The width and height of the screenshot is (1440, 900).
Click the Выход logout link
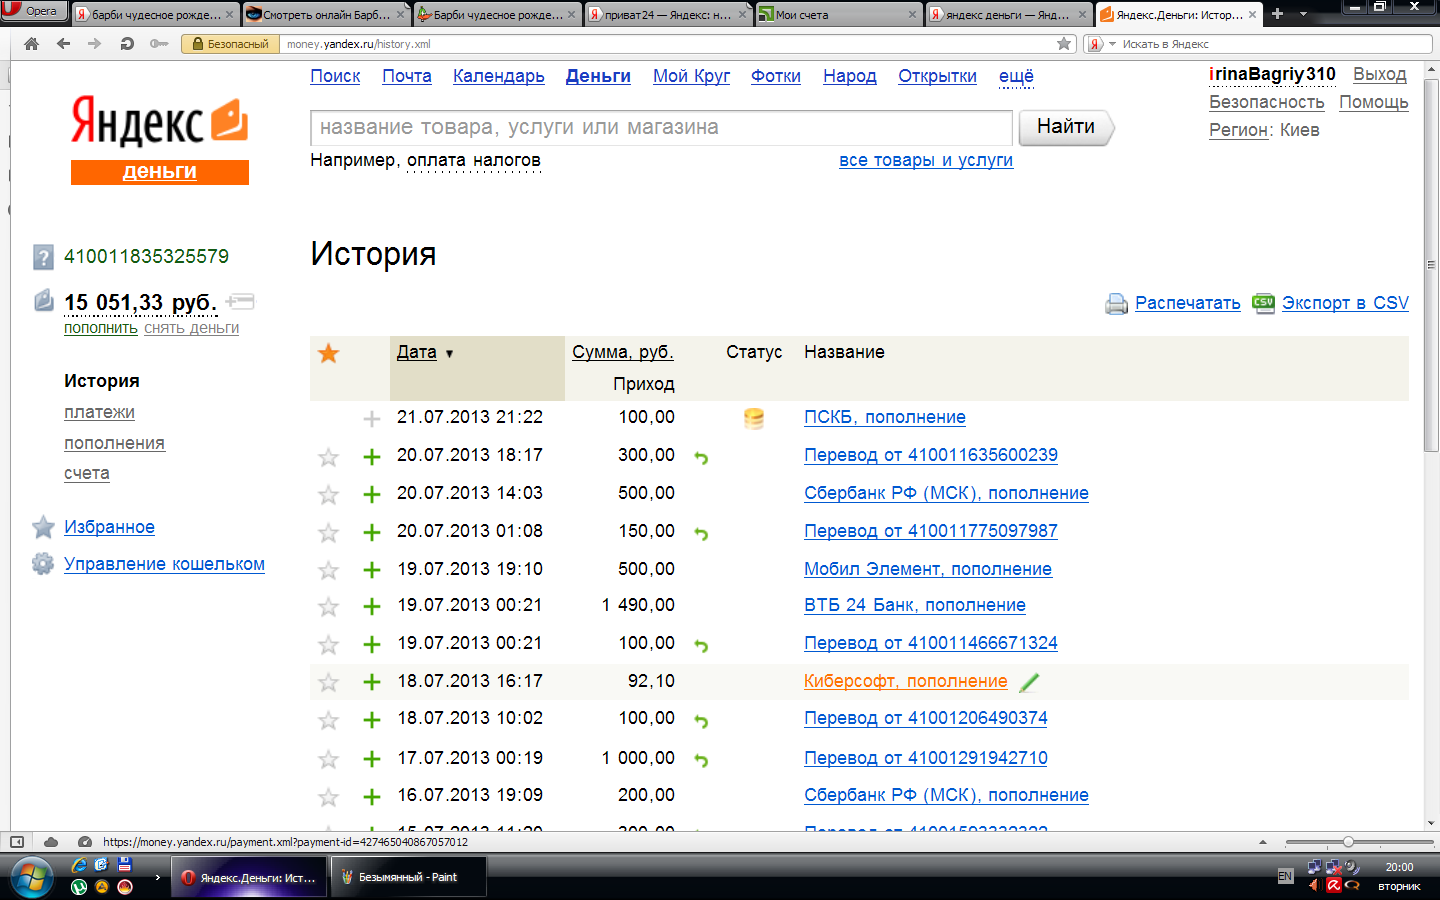coord(1380,74)
